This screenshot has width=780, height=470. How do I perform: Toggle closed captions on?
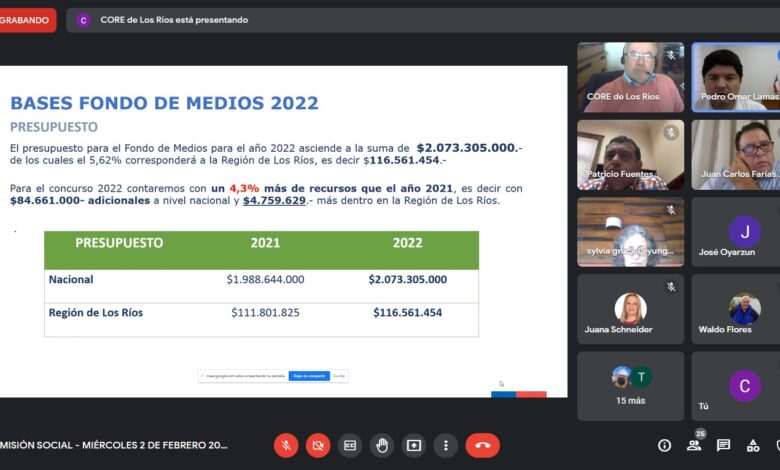(350, 445)
